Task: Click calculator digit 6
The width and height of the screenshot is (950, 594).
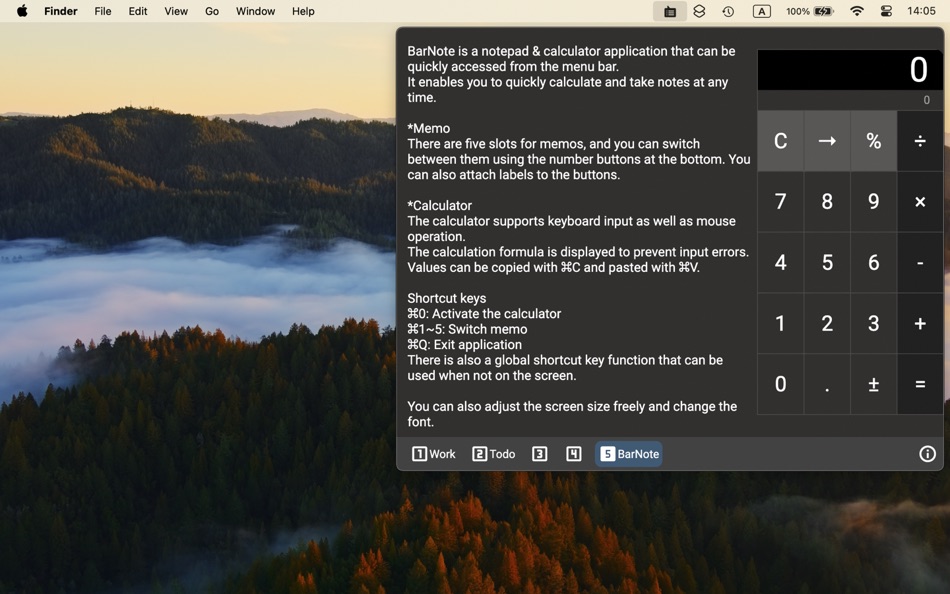Action: [873, 262]
